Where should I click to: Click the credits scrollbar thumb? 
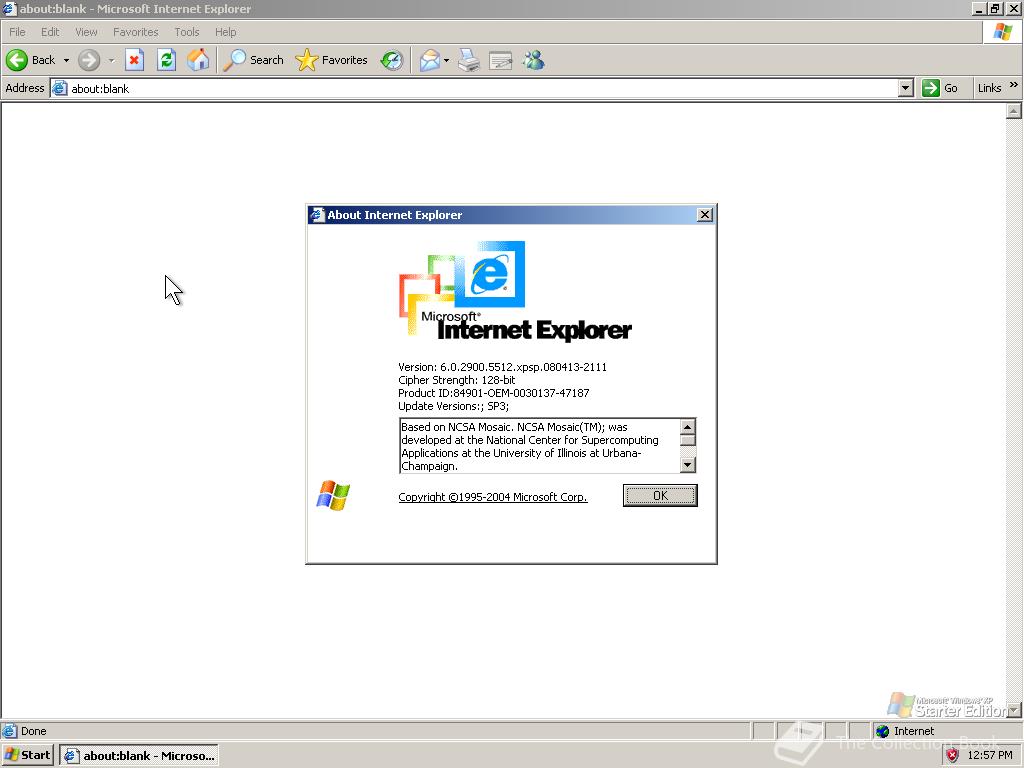[x=687, y=441]
